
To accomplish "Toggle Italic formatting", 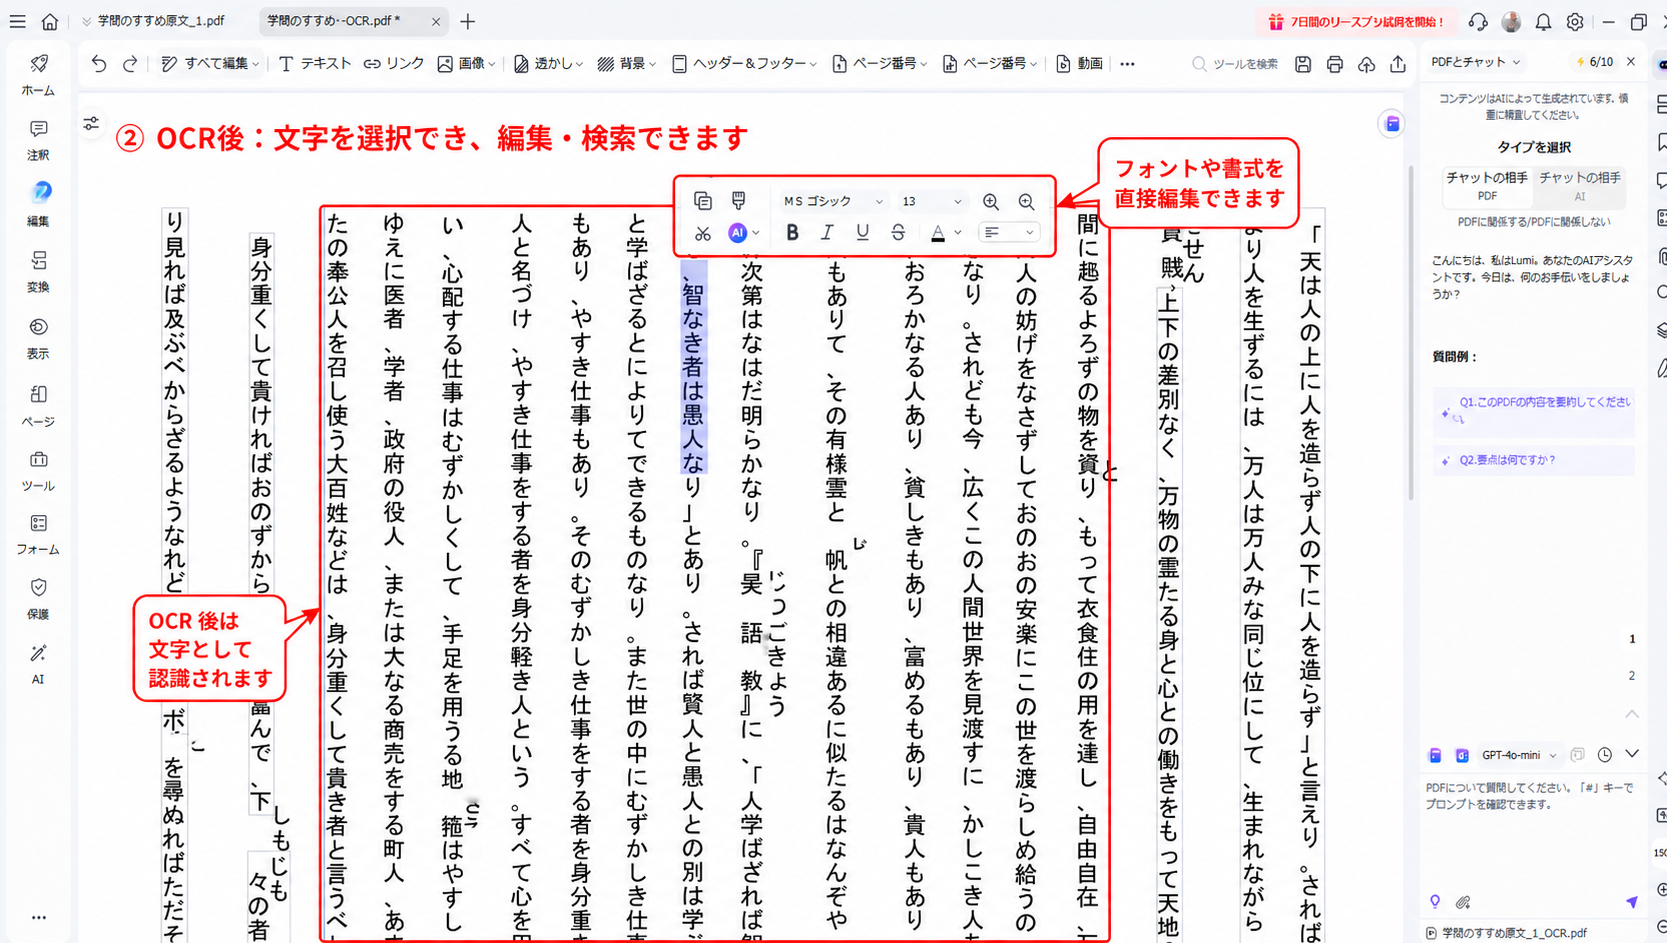I will click(827, 233).
